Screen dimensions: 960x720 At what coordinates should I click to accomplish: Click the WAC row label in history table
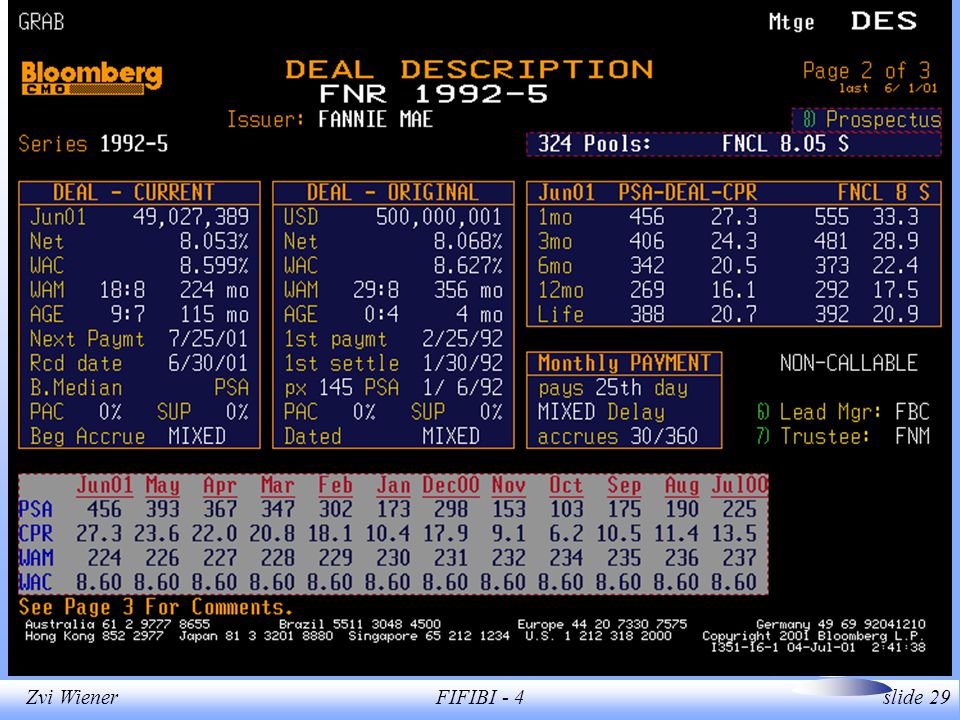point(36,583)
